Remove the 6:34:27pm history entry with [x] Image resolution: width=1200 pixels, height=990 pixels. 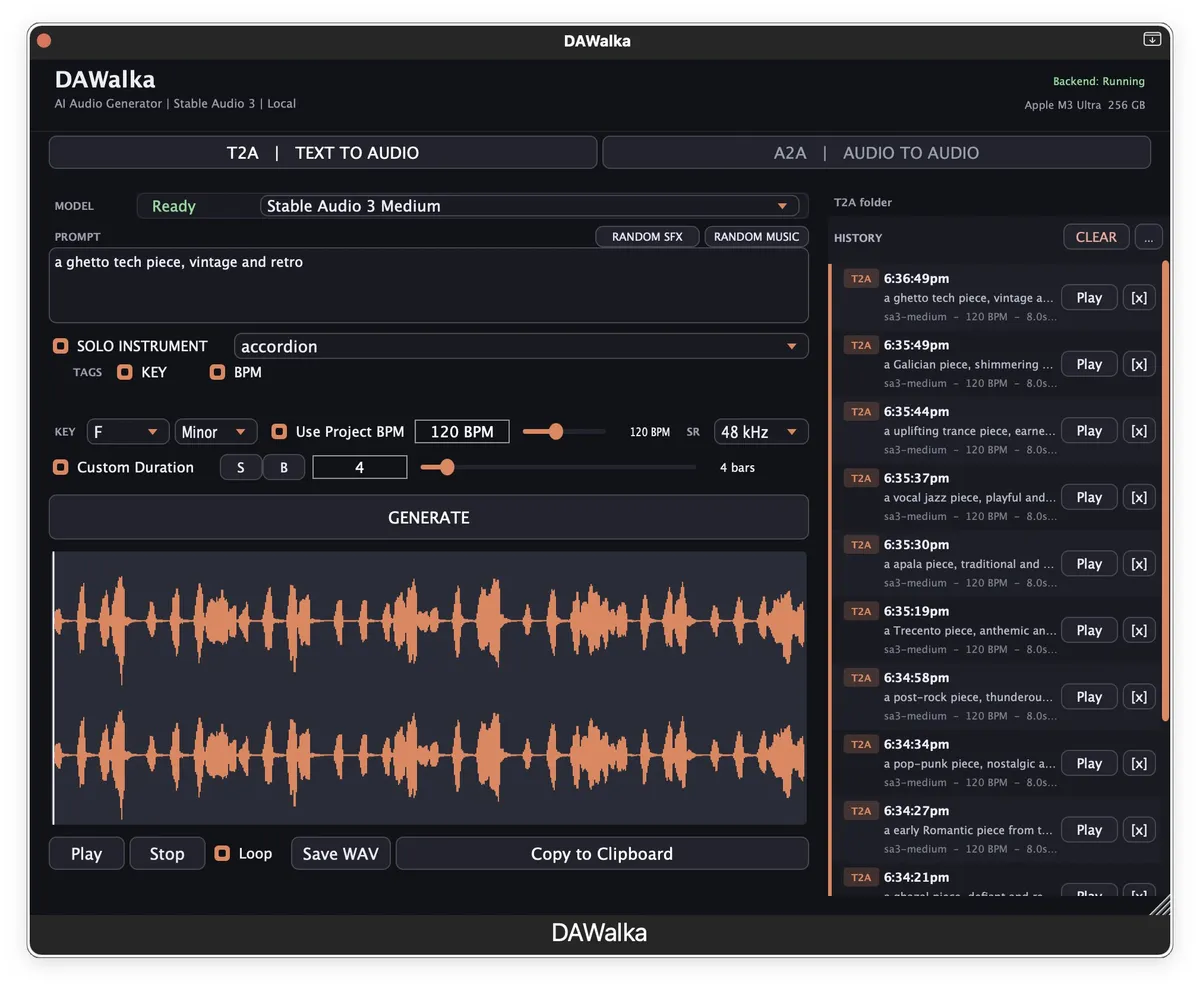pyautogui.click(x=1139, y=830)
